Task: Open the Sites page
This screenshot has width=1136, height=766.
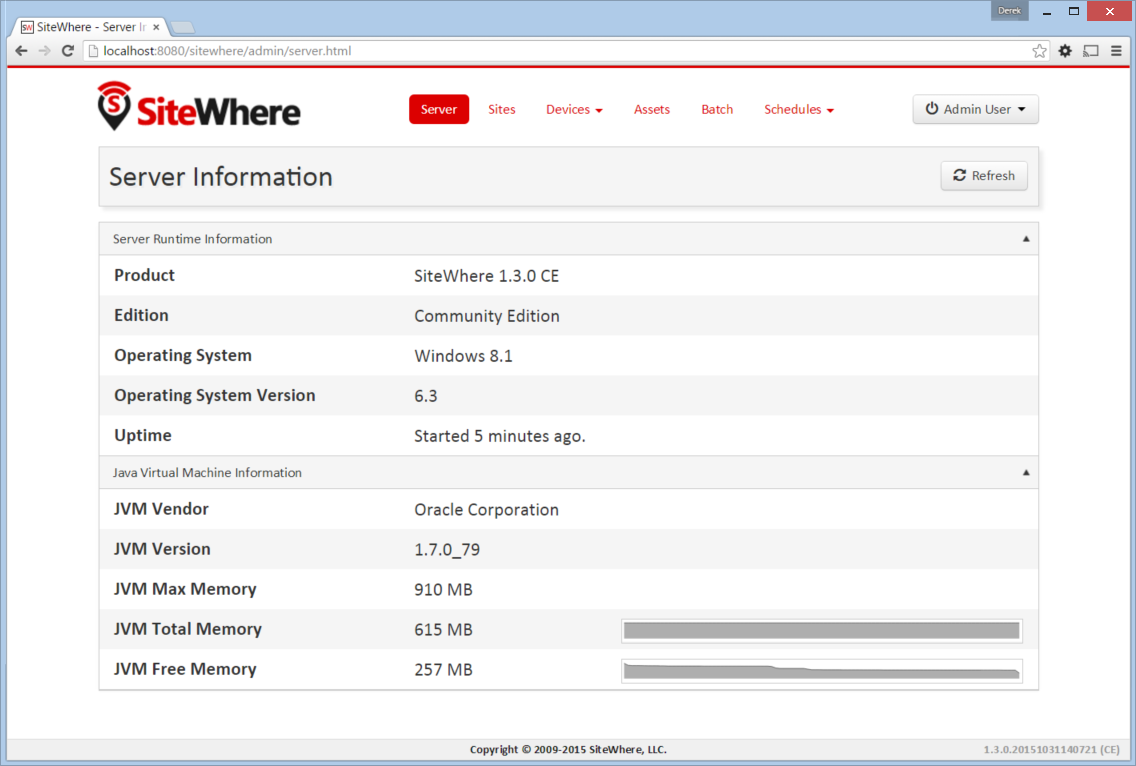Action: 501,109
